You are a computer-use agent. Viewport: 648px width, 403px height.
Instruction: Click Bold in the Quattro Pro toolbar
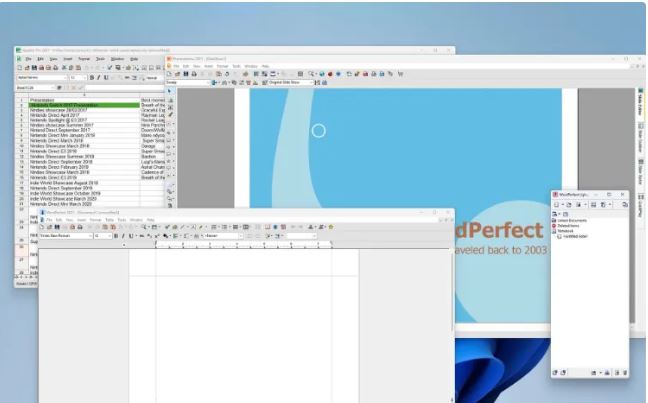point(92,77)
